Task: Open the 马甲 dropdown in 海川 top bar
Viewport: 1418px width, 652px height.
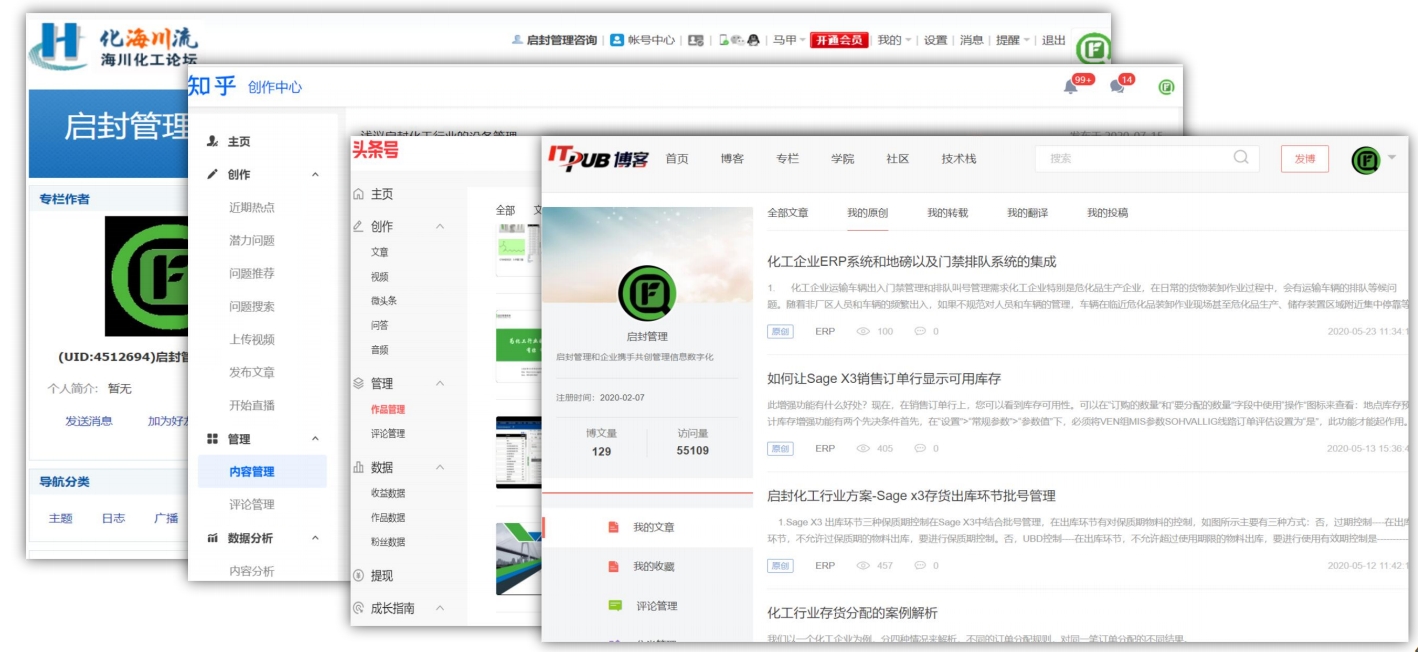Action: tap(789, 40)
